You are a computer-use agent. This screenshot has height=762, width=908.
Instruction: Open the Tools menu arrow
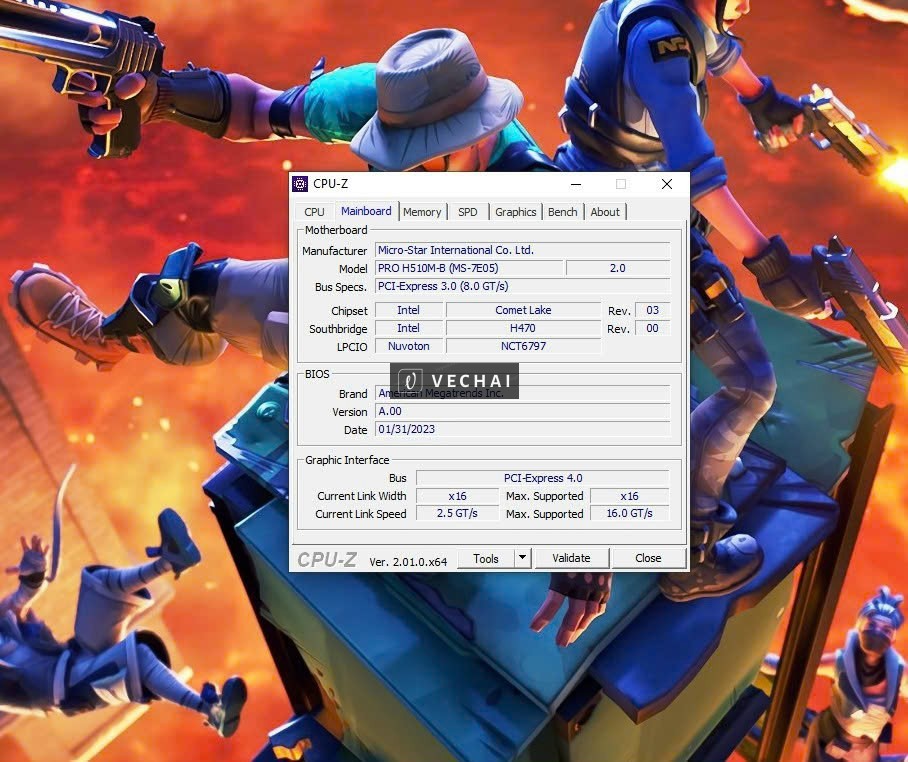(x=525, y=558)
